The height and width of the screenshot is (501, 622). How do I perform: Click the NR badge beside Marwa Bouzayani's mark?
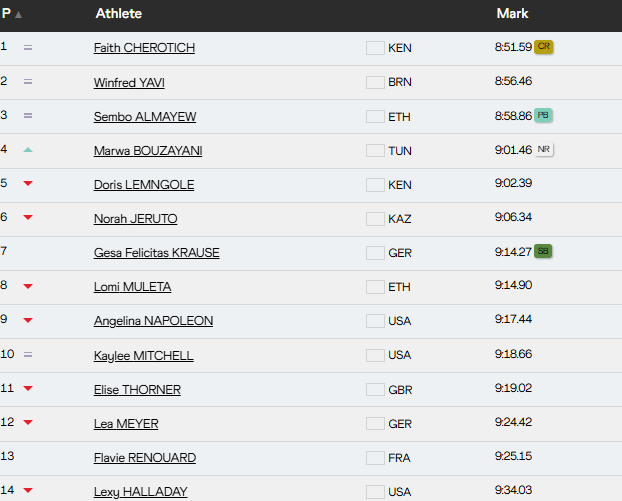(x=544, y=149)
